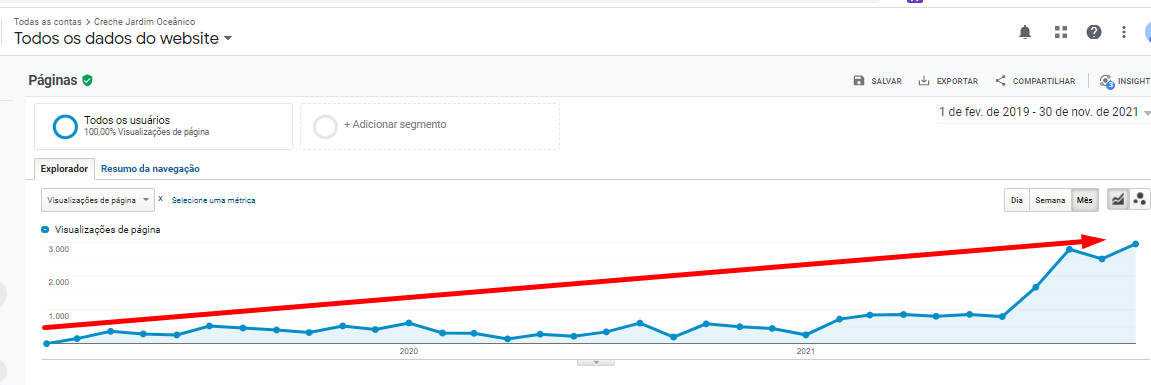Screen dimensions: 1151x385
Task: Click Todas as contas breadcrumb
Action: pos(47,22)
